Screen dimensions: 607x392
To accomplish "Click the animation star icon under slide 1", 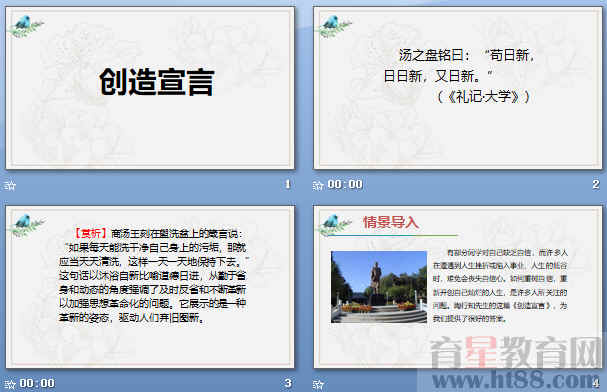I will coord(10,185).
